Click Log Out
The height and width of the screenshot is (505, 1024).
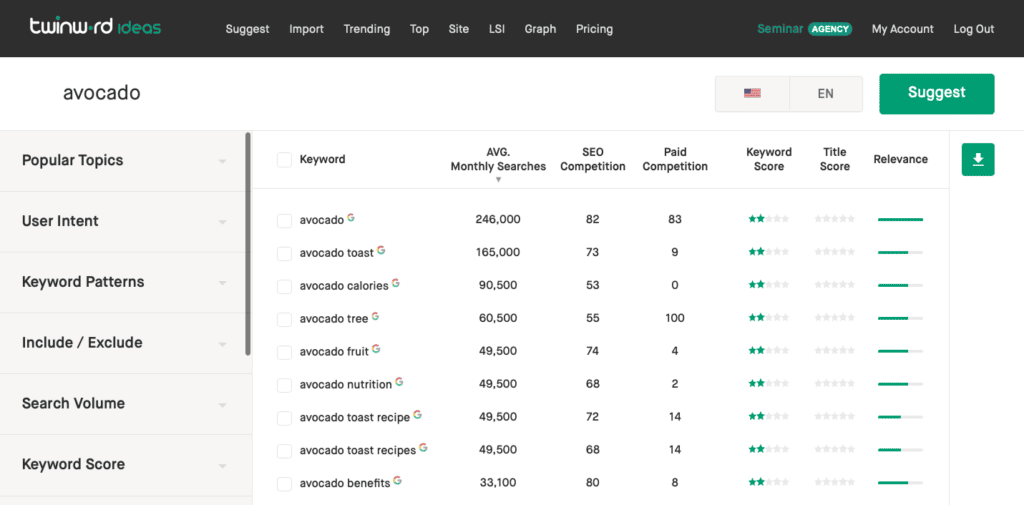click(x=974, y=29)
